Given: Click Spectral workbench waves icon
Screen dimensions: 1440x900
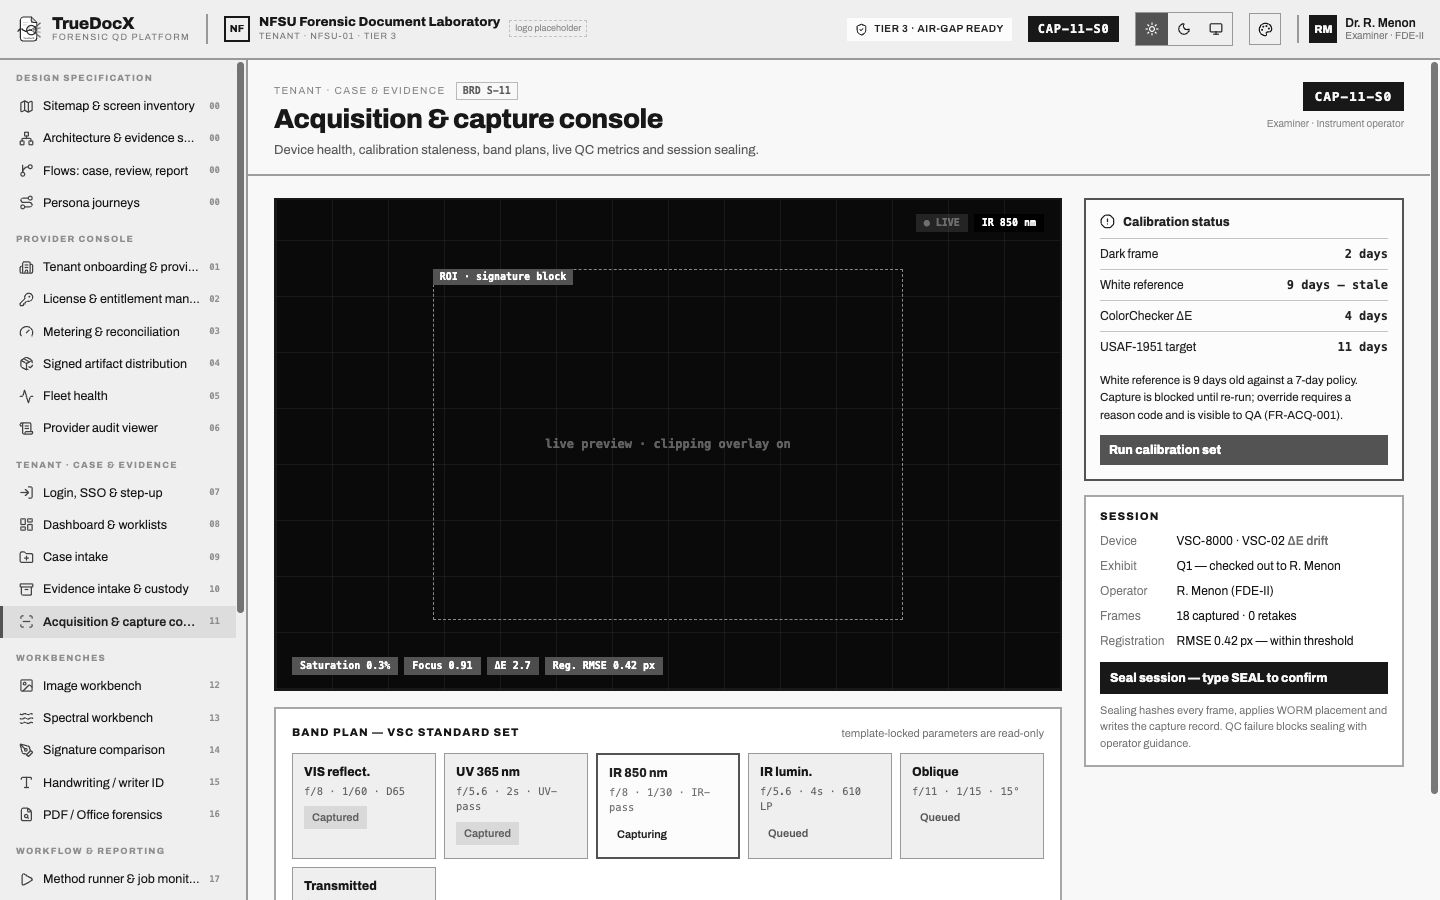Looking at the screenshot, I should tap(27, 718).
